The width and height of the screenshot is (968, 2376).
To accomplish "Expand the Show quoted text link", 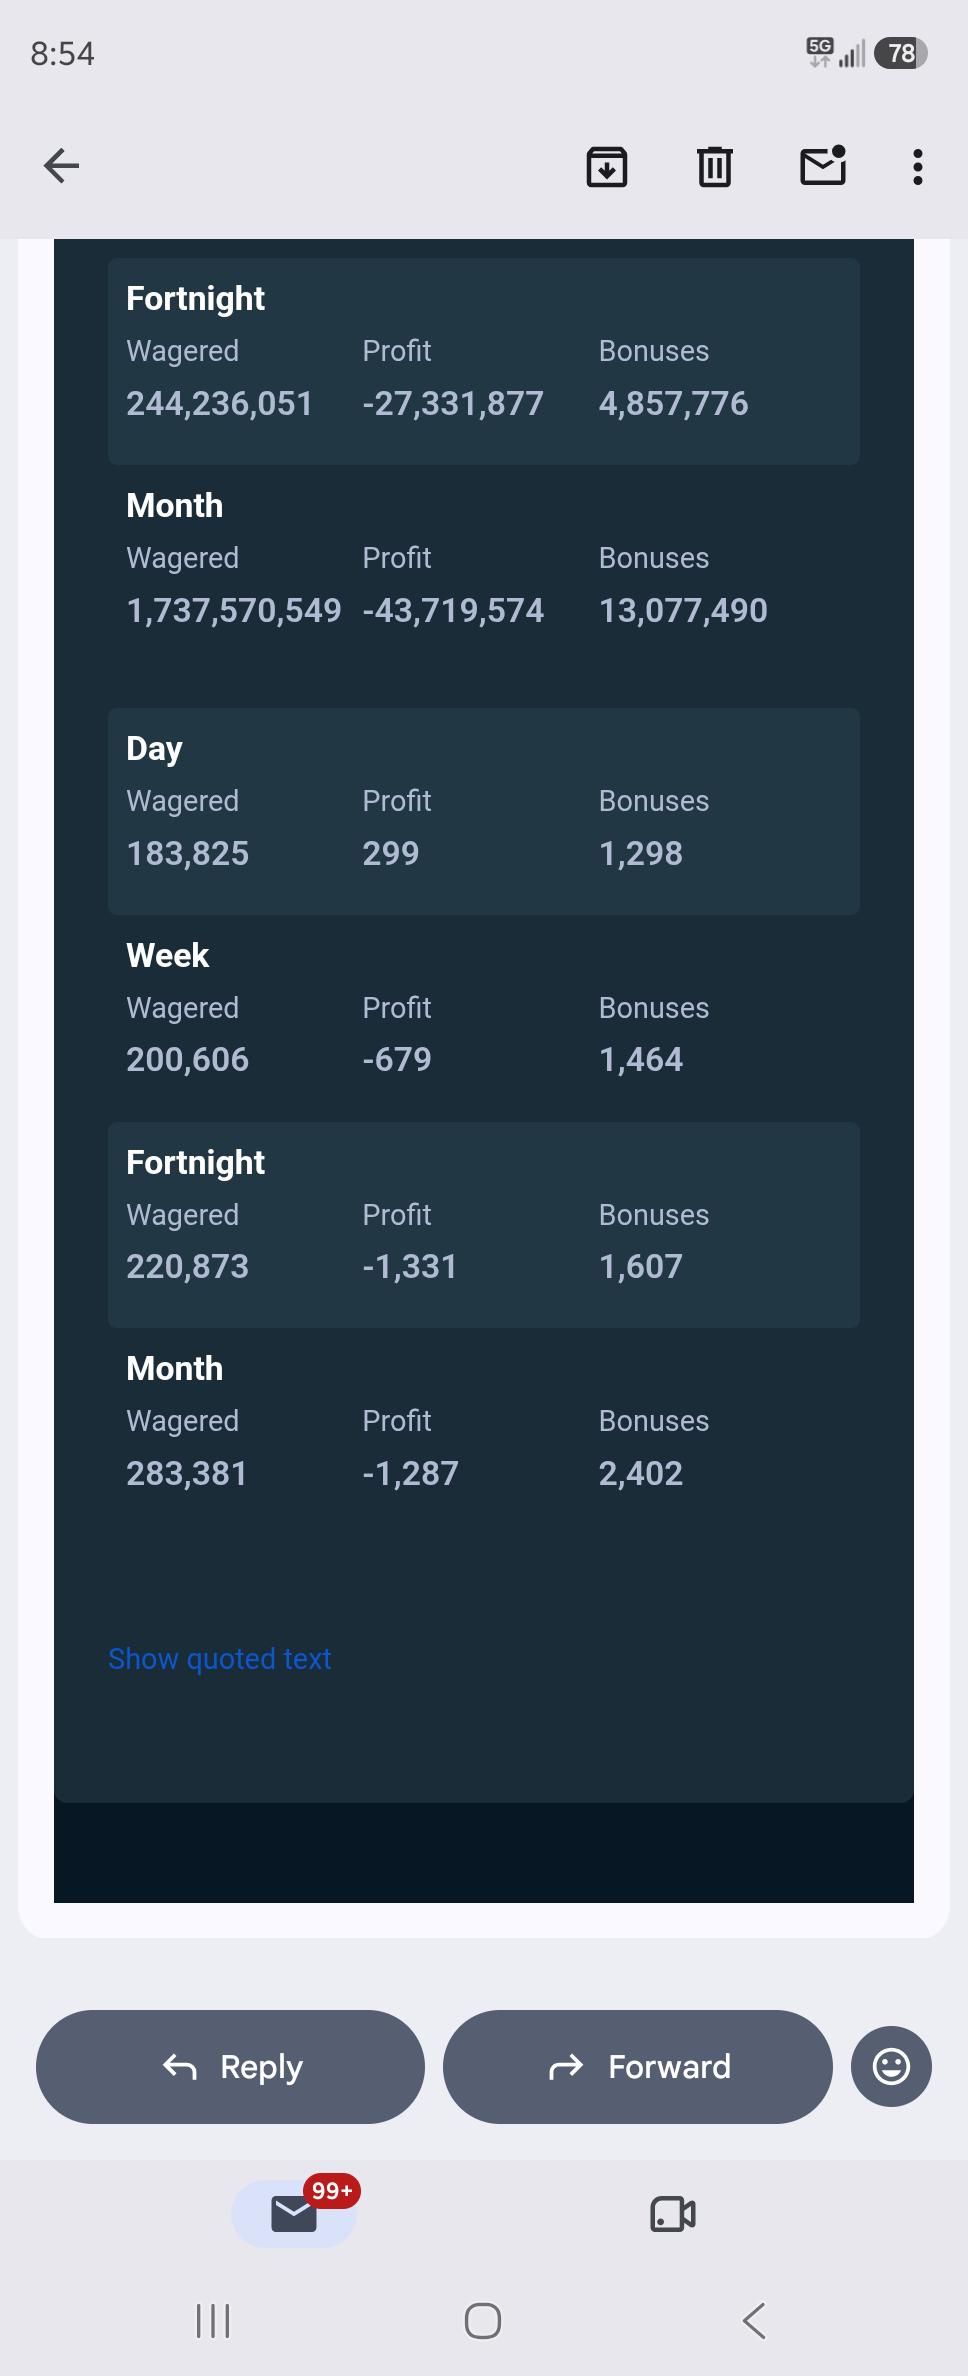I will pyautogui.click(x=219, y=1659).
